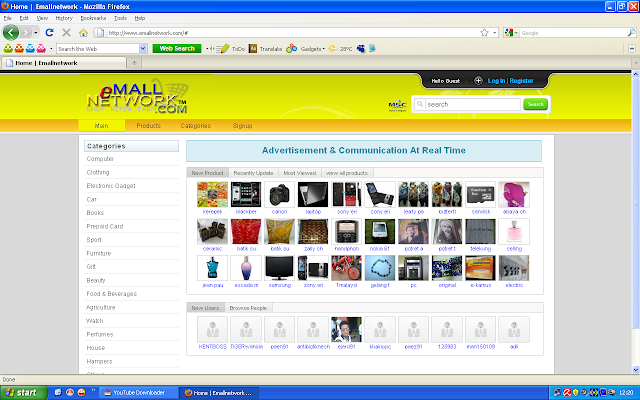Open the laptop product thumbnail
The height and width of the screenshot is (400, 640).
pos(313,195)
